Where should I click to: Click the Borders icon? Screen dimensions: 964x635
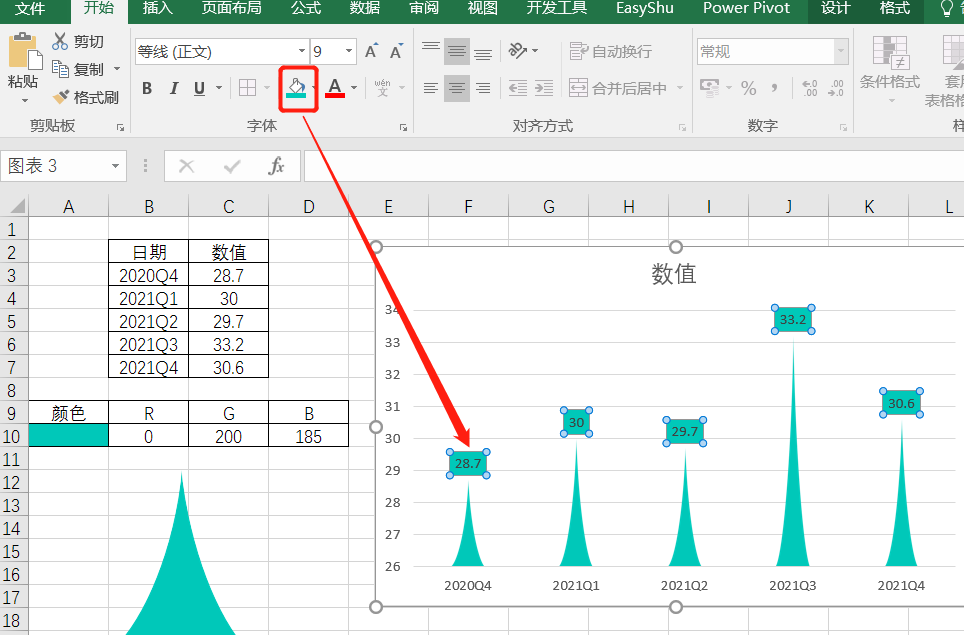click(247, 88)
